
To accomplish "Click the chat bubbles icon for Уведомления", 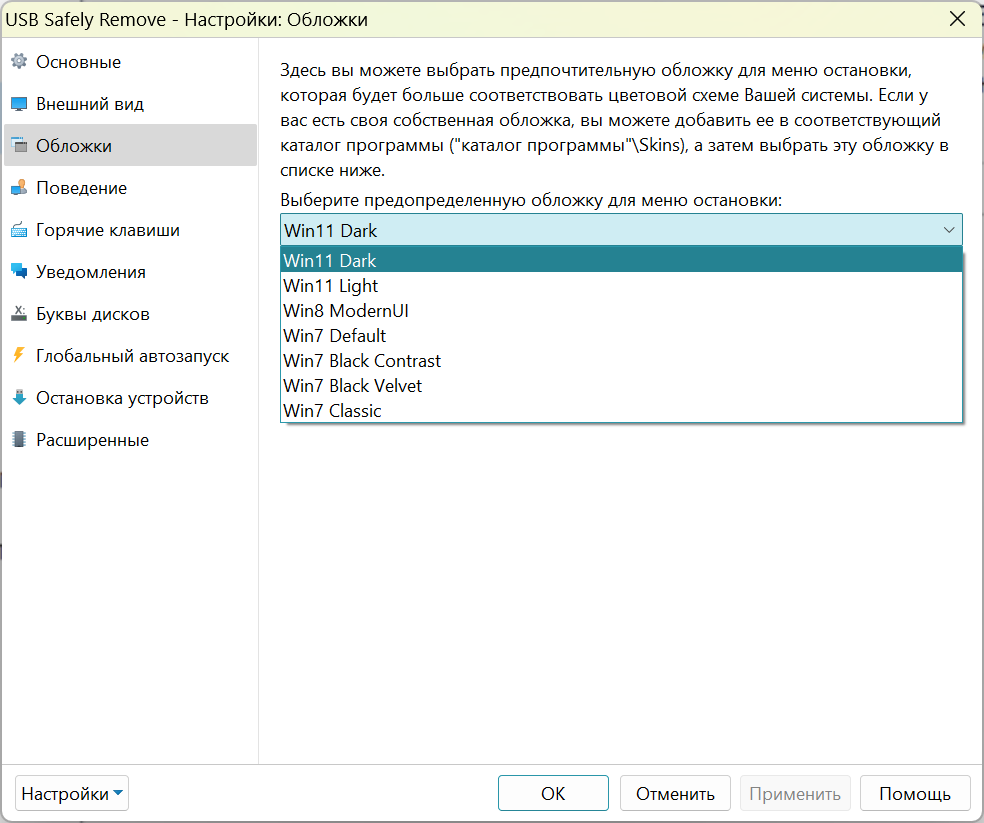I will point(19,272).
